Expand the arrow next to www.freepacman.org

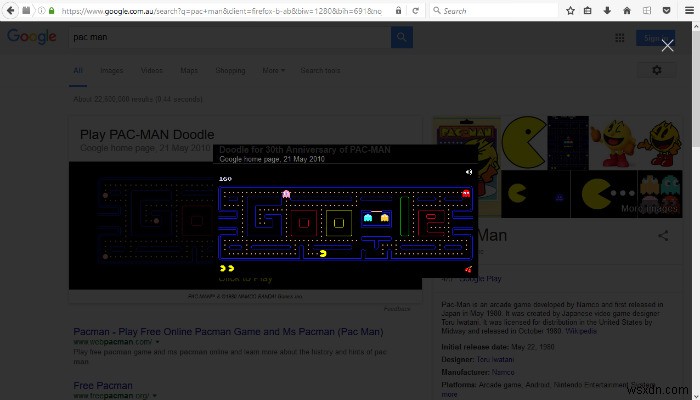154,396
